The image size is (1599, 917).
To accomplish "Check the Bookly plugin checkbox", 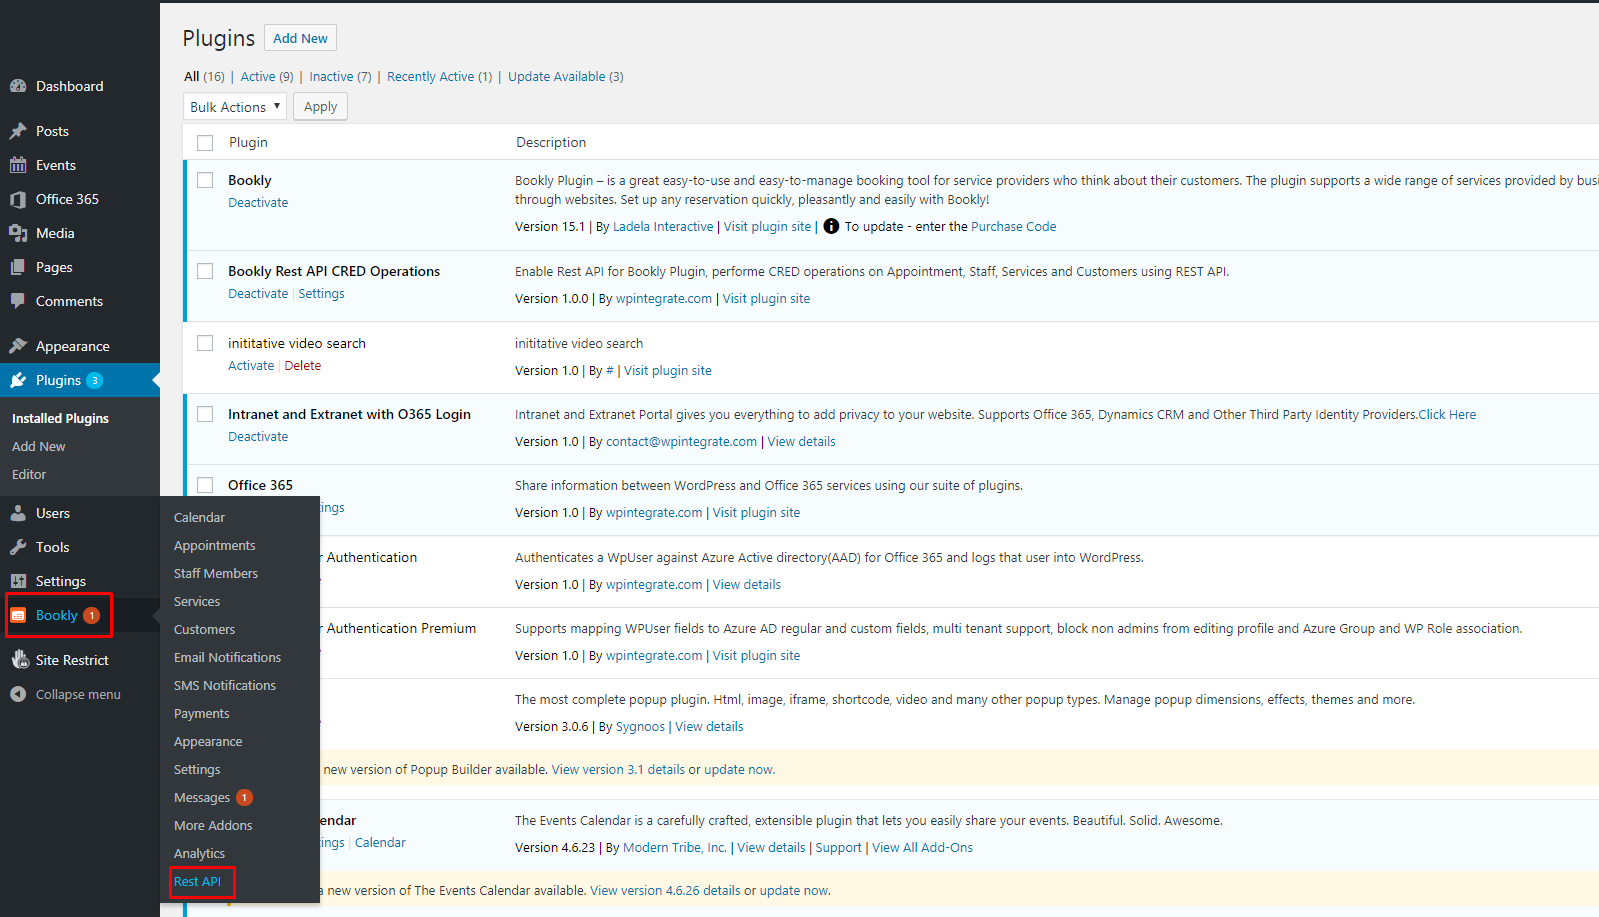I will 205,180.
